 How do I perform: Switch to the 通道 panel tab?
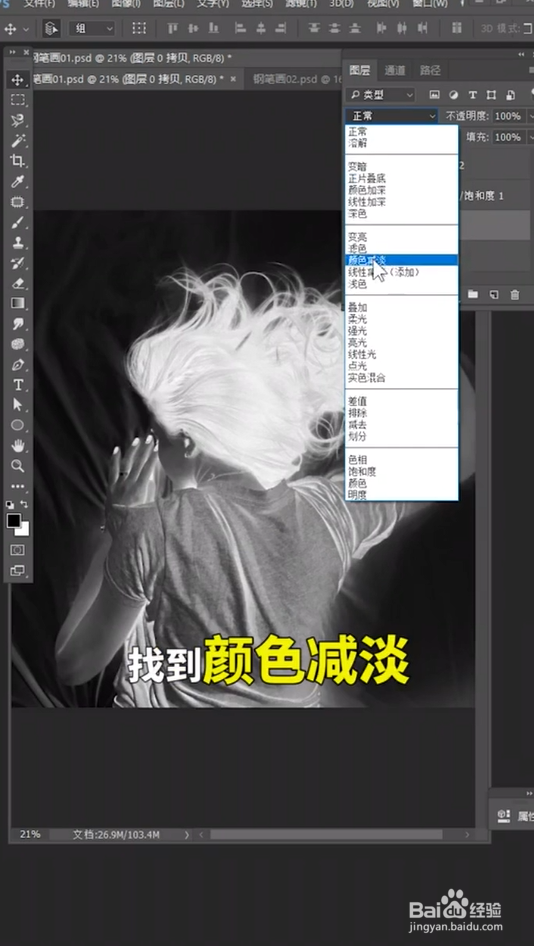(x=395, y=71)
